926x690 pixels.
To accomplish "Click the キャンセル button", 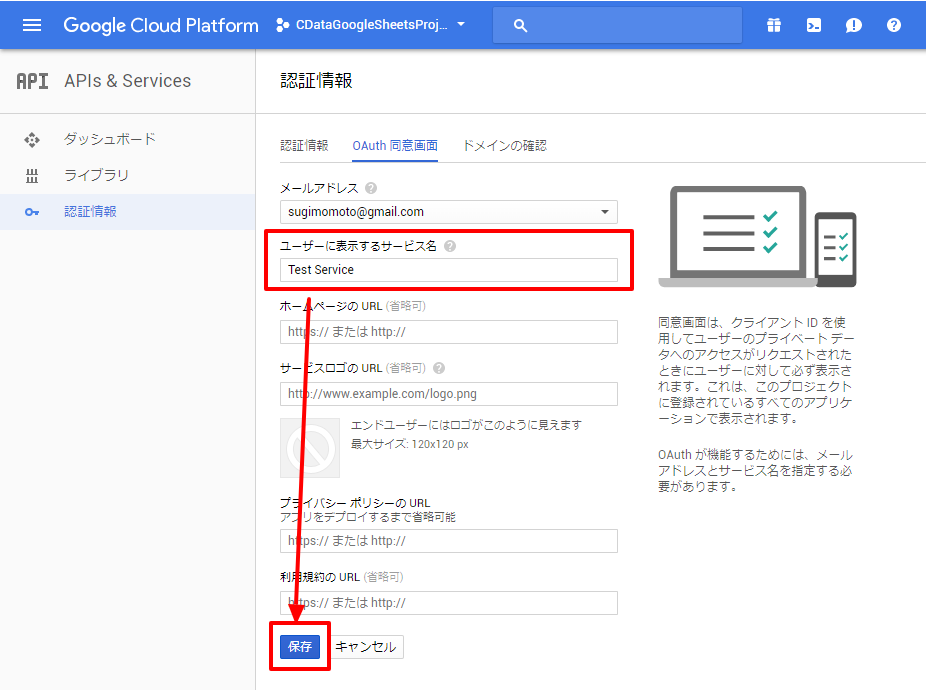I will [x=366, y=647].
